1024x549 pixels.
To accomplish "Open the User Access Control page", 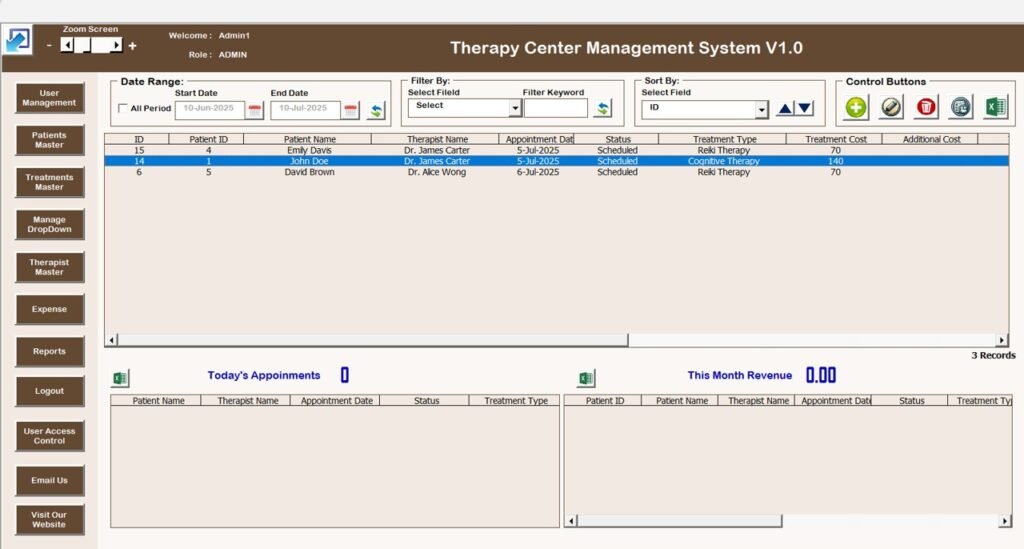I will click(x=49, y=436).
